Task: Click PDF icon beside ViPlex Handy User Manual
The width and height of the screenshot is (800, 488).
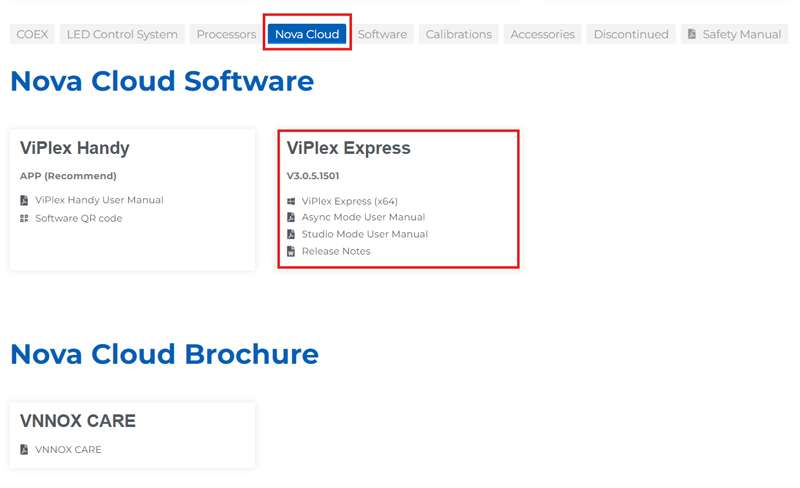Action: (24, 200)
